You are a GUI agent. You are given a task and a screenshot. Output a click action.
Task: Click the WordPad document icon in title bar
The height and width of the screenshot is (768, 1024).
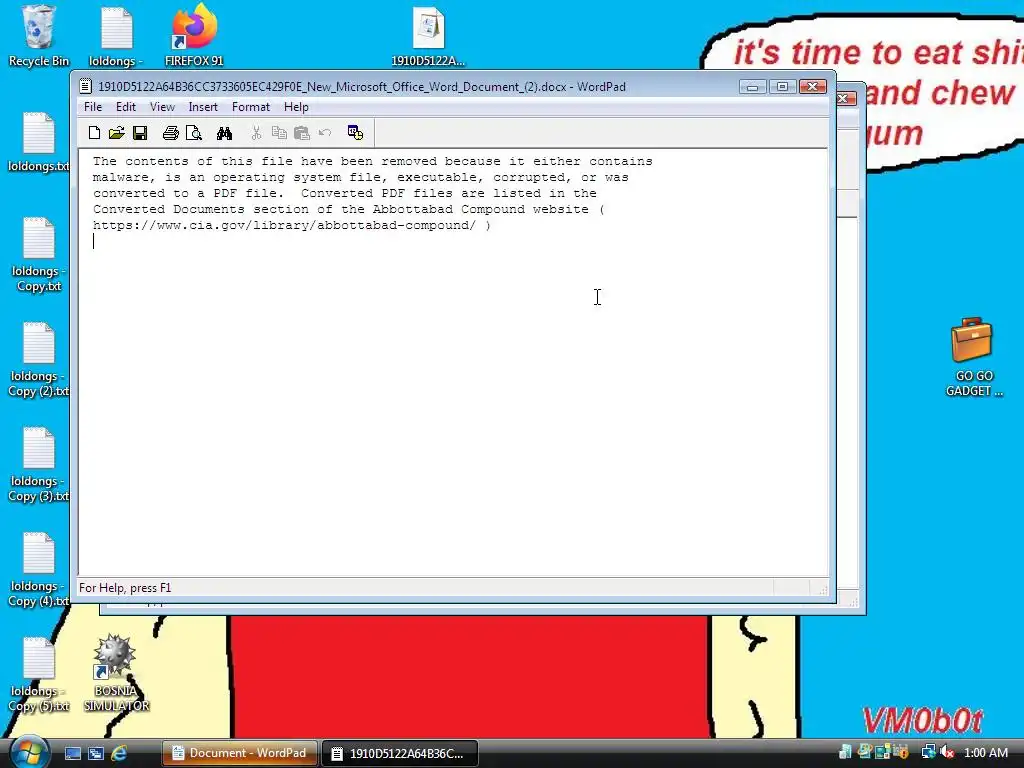[86, 86]
